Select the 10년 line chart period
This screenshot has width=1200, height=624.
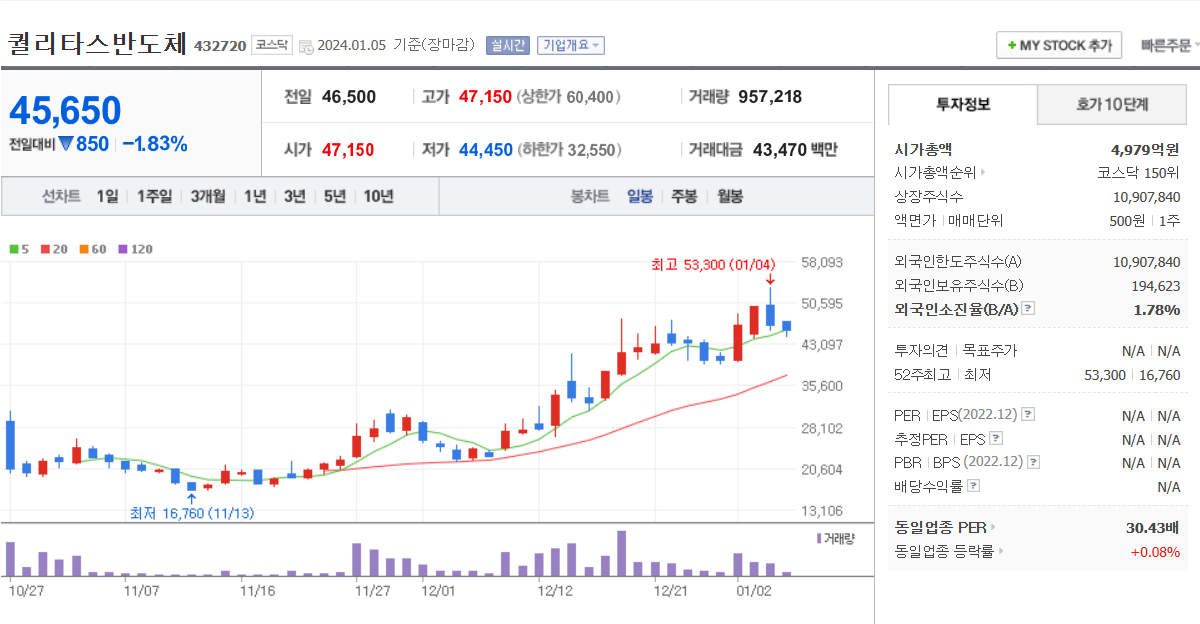pyautogui.click(x=378, y=196)
